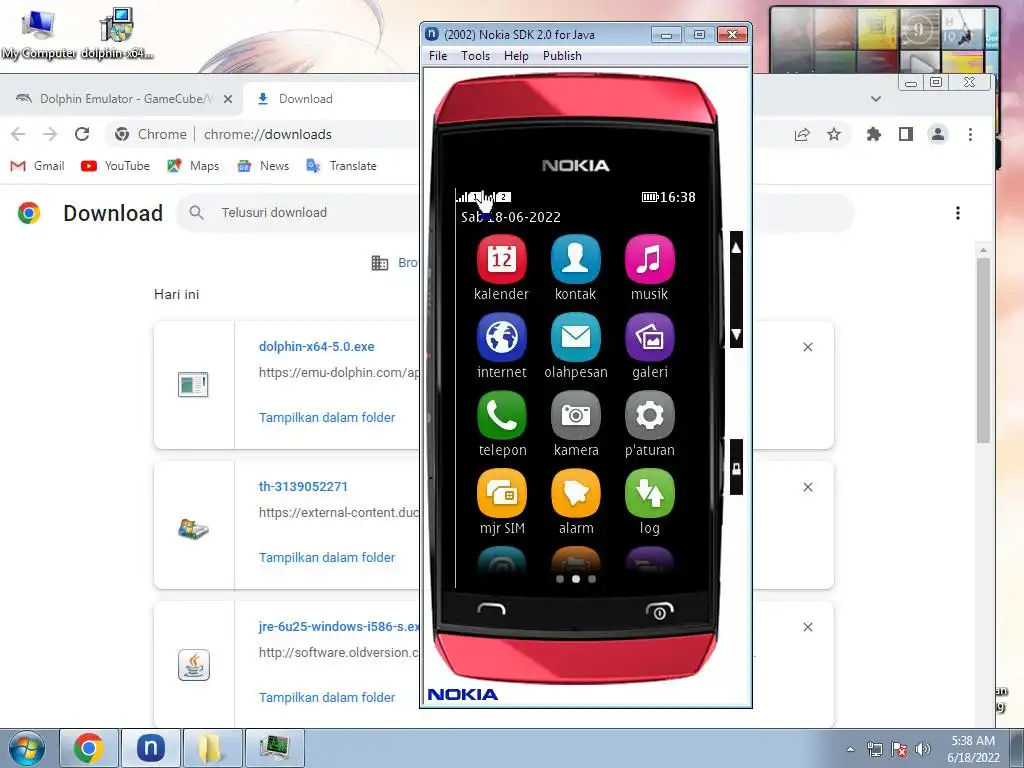Open Chrome extensions puzzle icon

click(x=873, y=135)
